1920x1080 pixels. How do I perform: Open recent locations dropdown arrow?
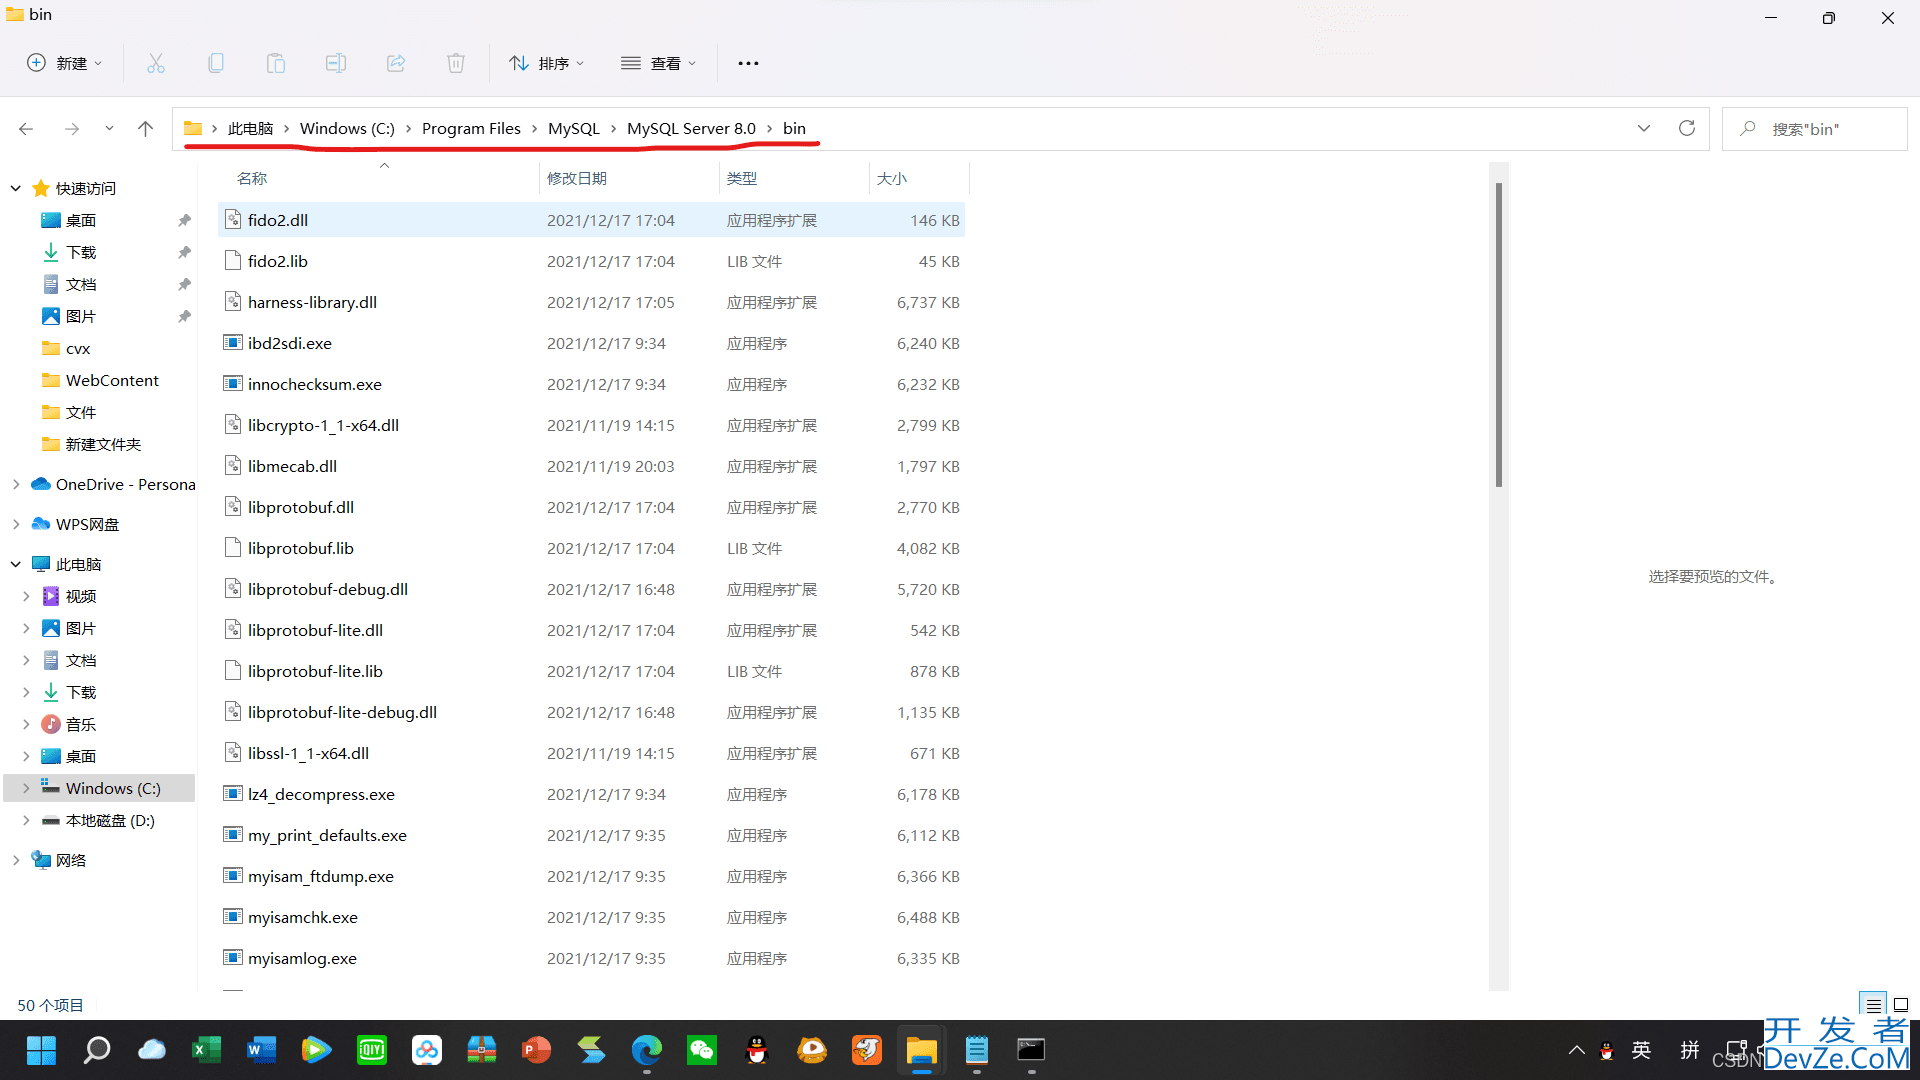tap(109, 129)
